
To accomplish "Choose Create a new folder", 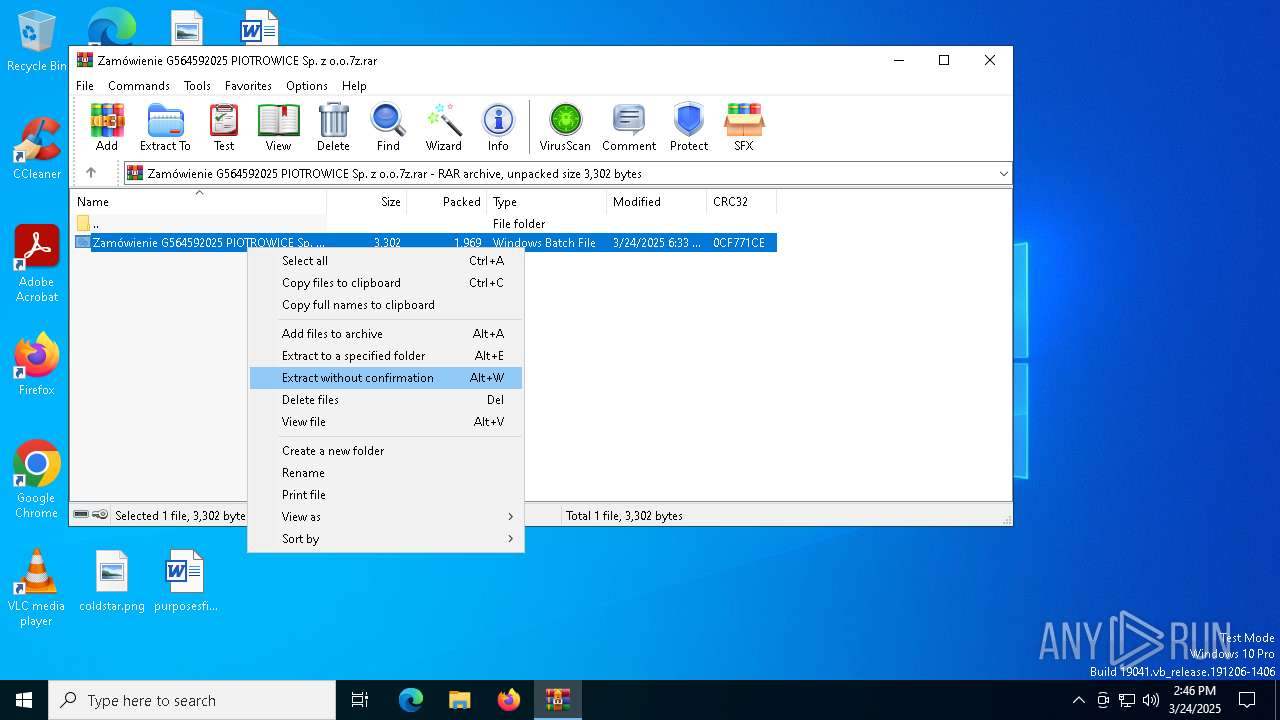I will pos(386,451).
